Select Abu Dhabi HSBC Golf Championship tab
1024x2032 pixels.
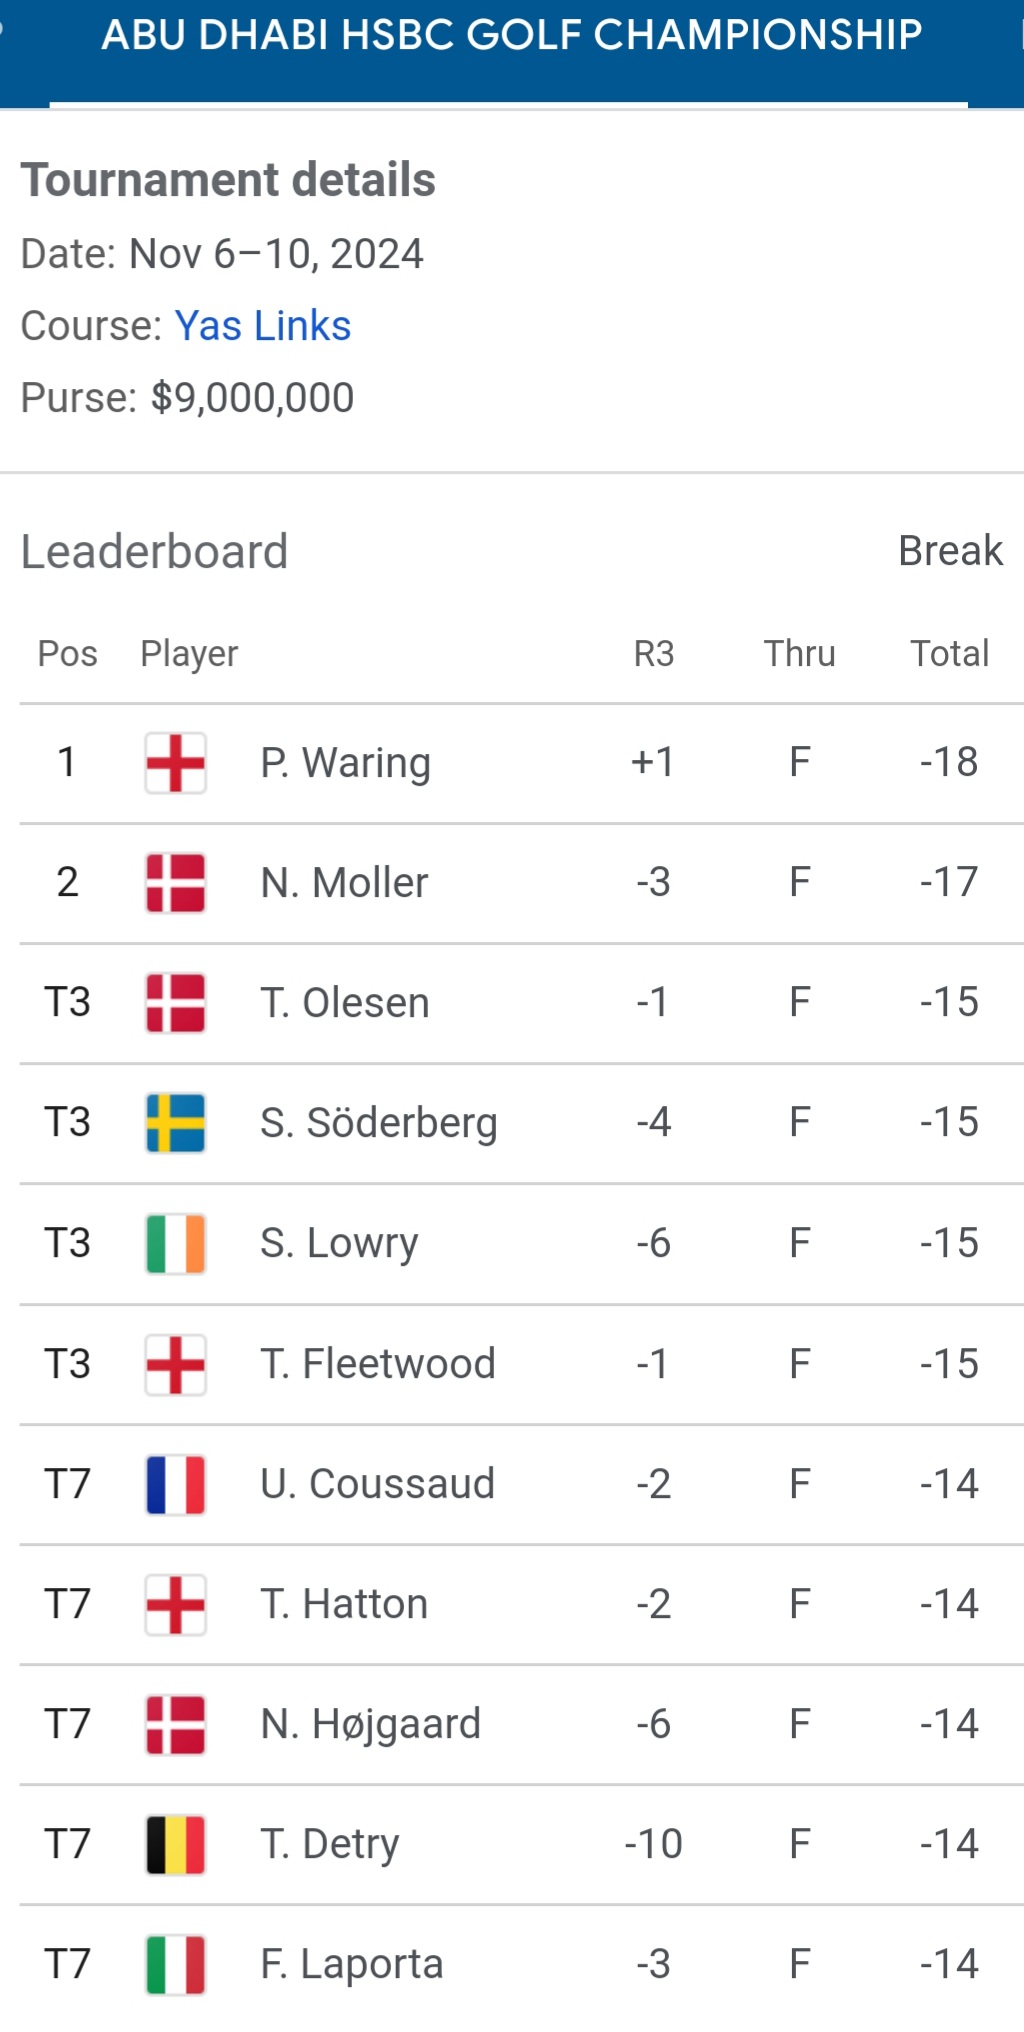pos(511,36)
